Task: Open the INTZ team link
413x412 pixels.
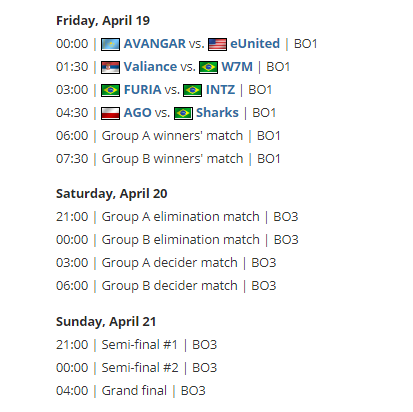Action: click(220, 90)
